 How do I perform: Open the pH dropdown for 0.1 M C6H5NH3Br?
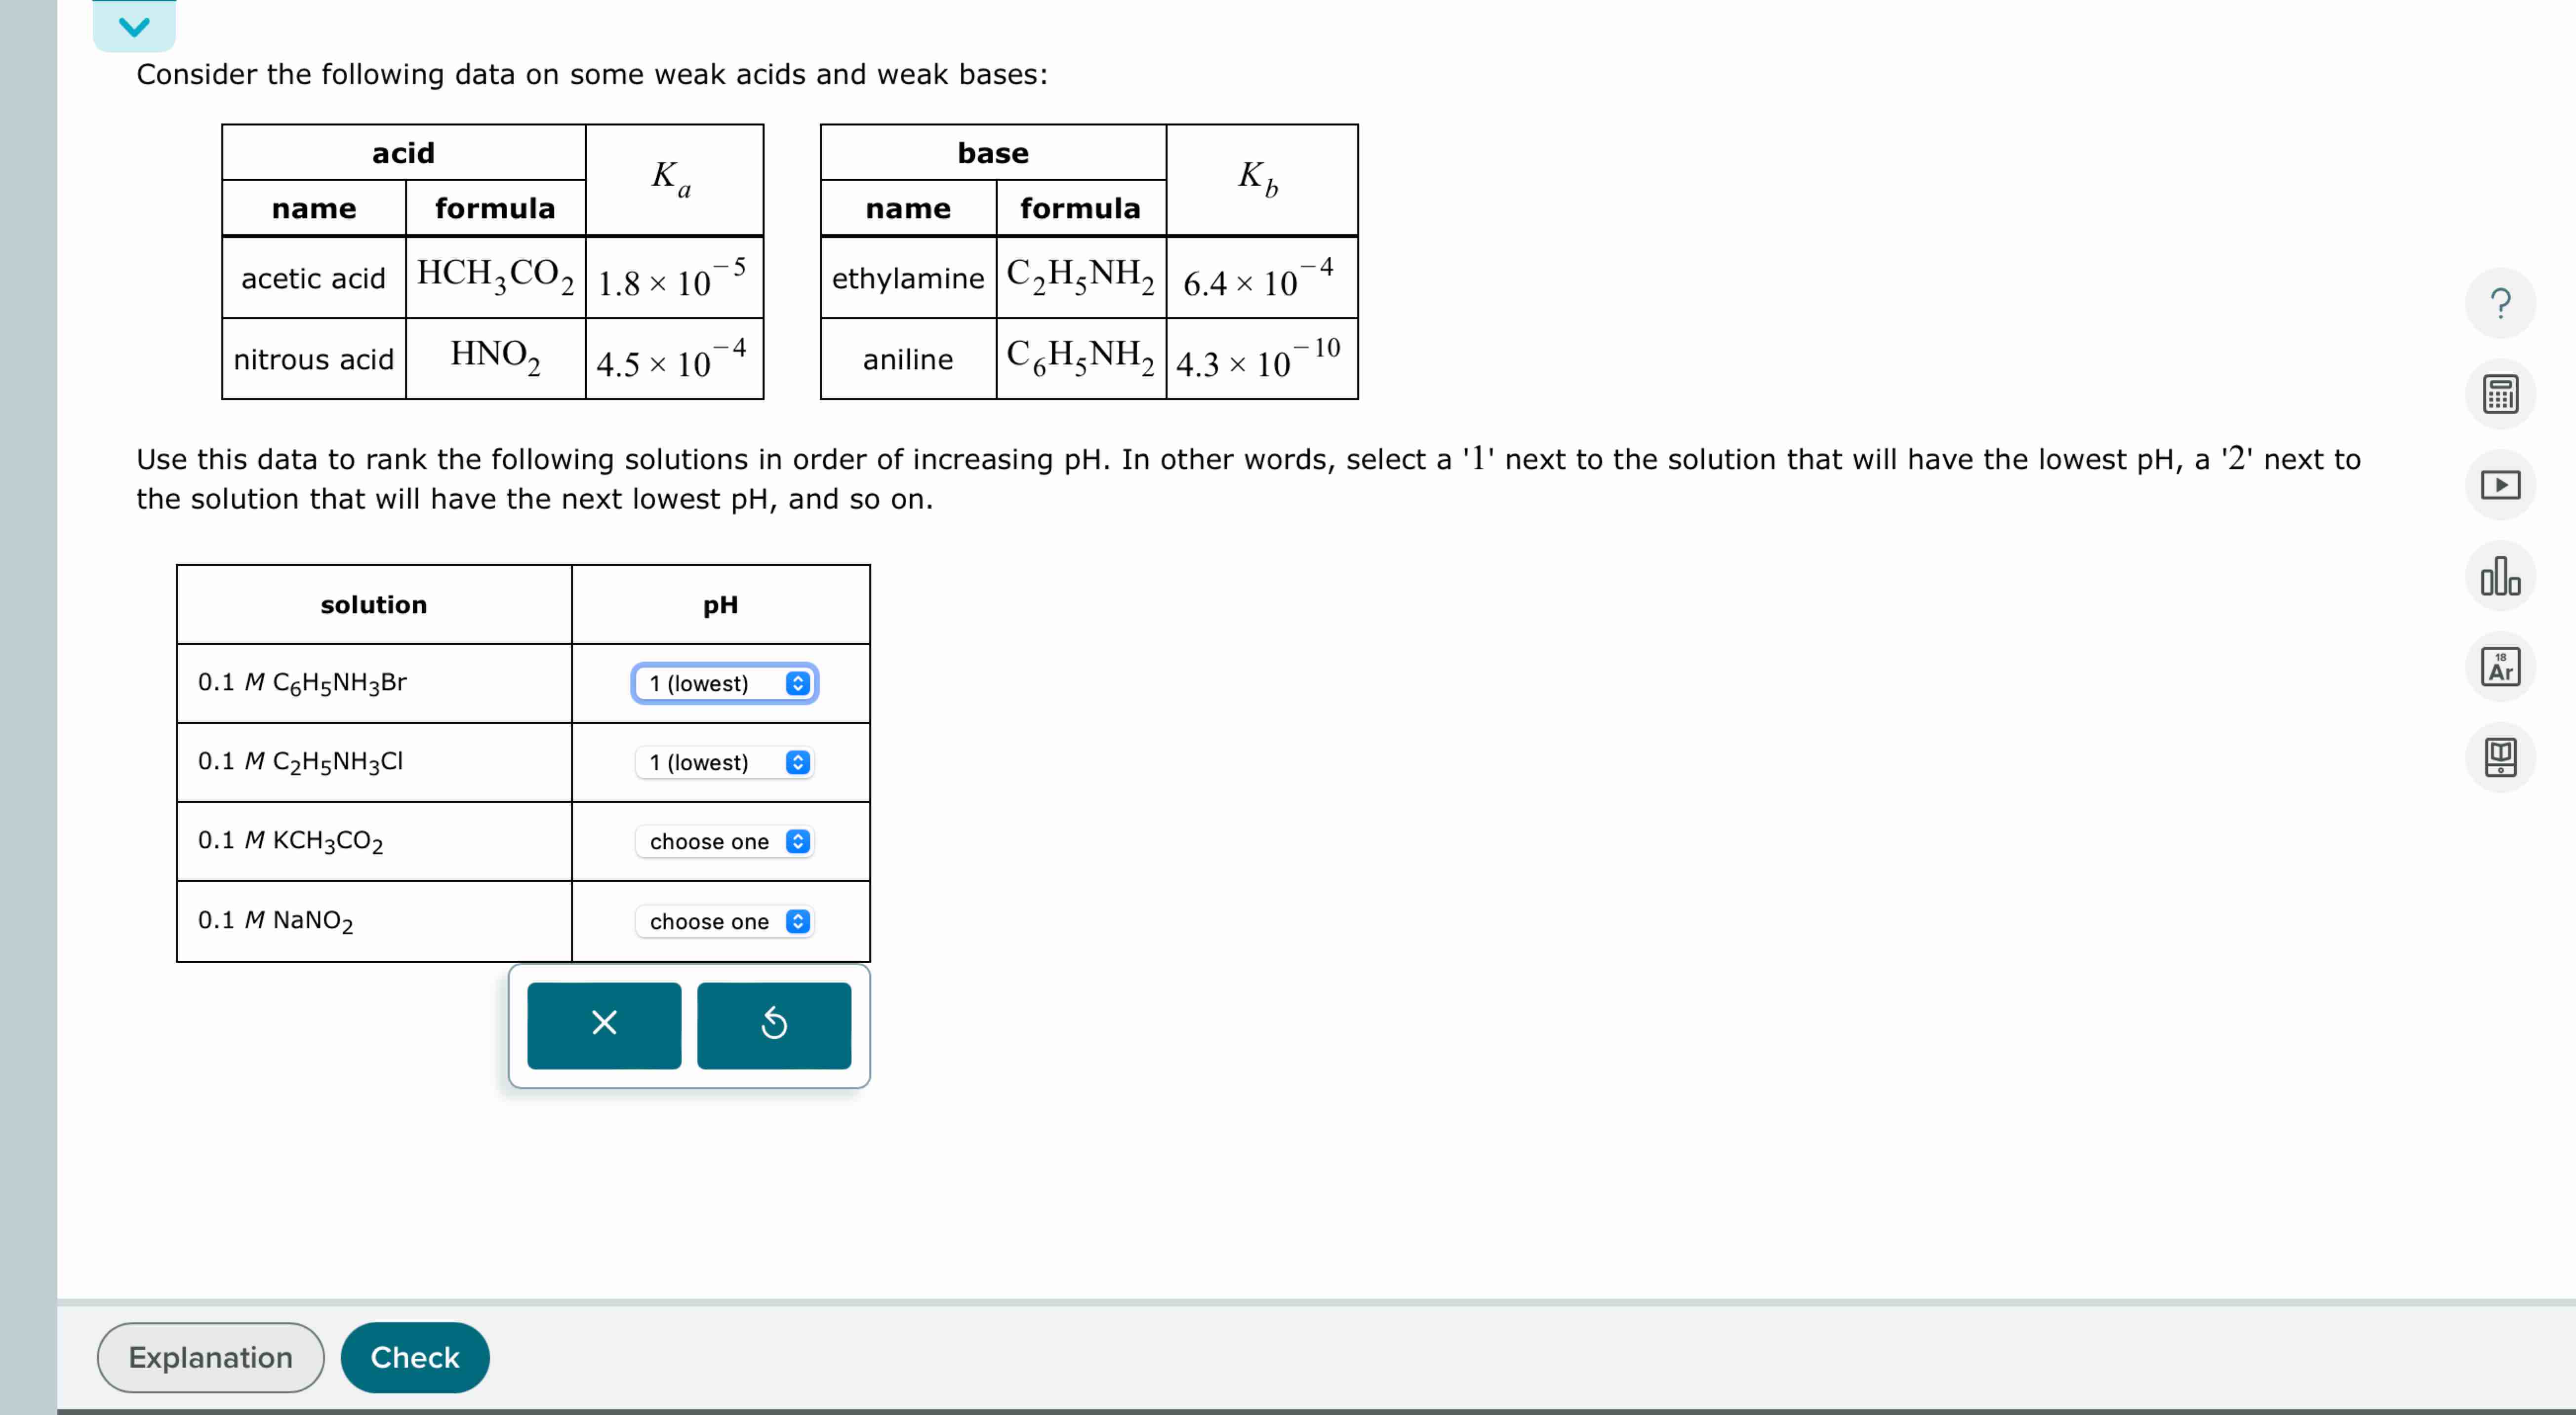coord(724,683)
